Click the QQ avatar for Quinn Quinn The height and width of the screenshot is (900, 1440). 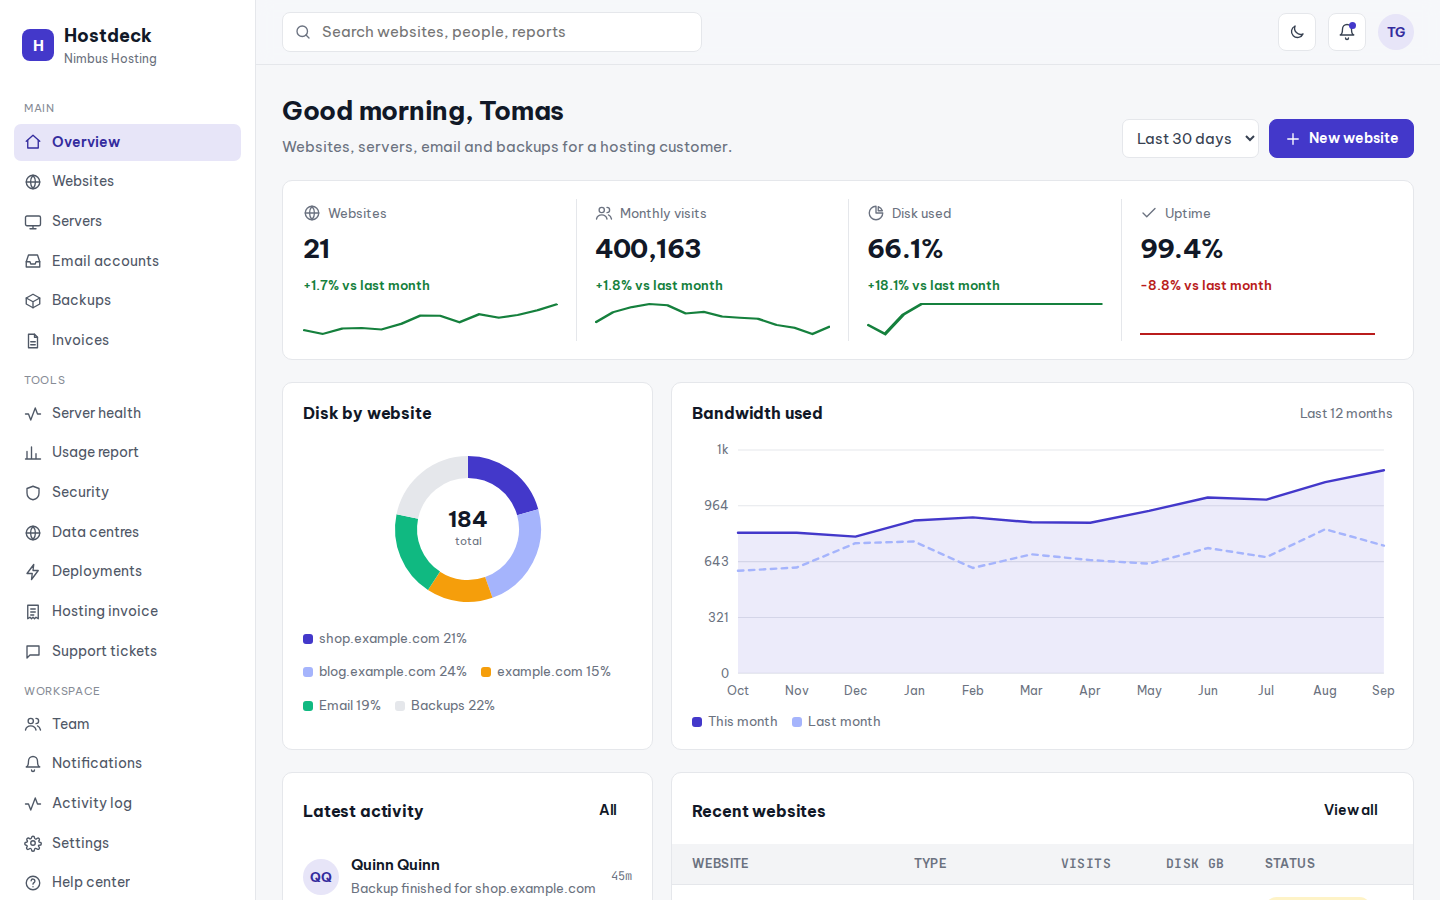pyautogui.click(x=321, y=877)
